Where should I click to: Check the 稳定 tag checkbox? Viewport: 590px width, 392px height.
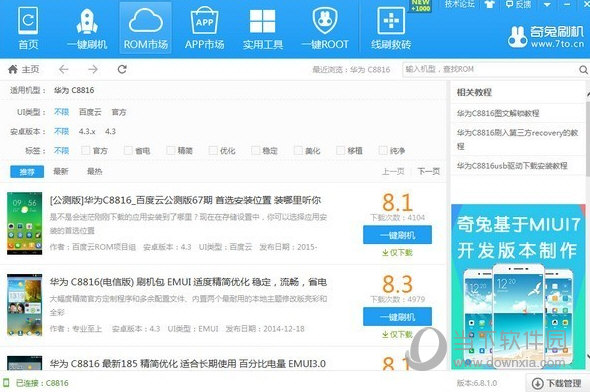point(256,150)
